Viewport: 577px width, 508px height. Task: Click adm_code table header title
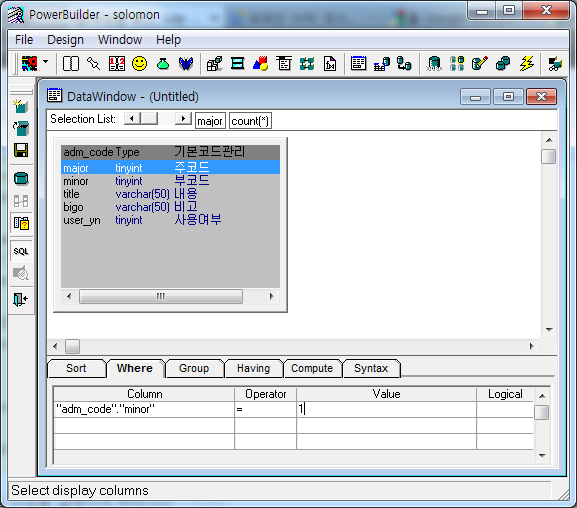[170, 152]
